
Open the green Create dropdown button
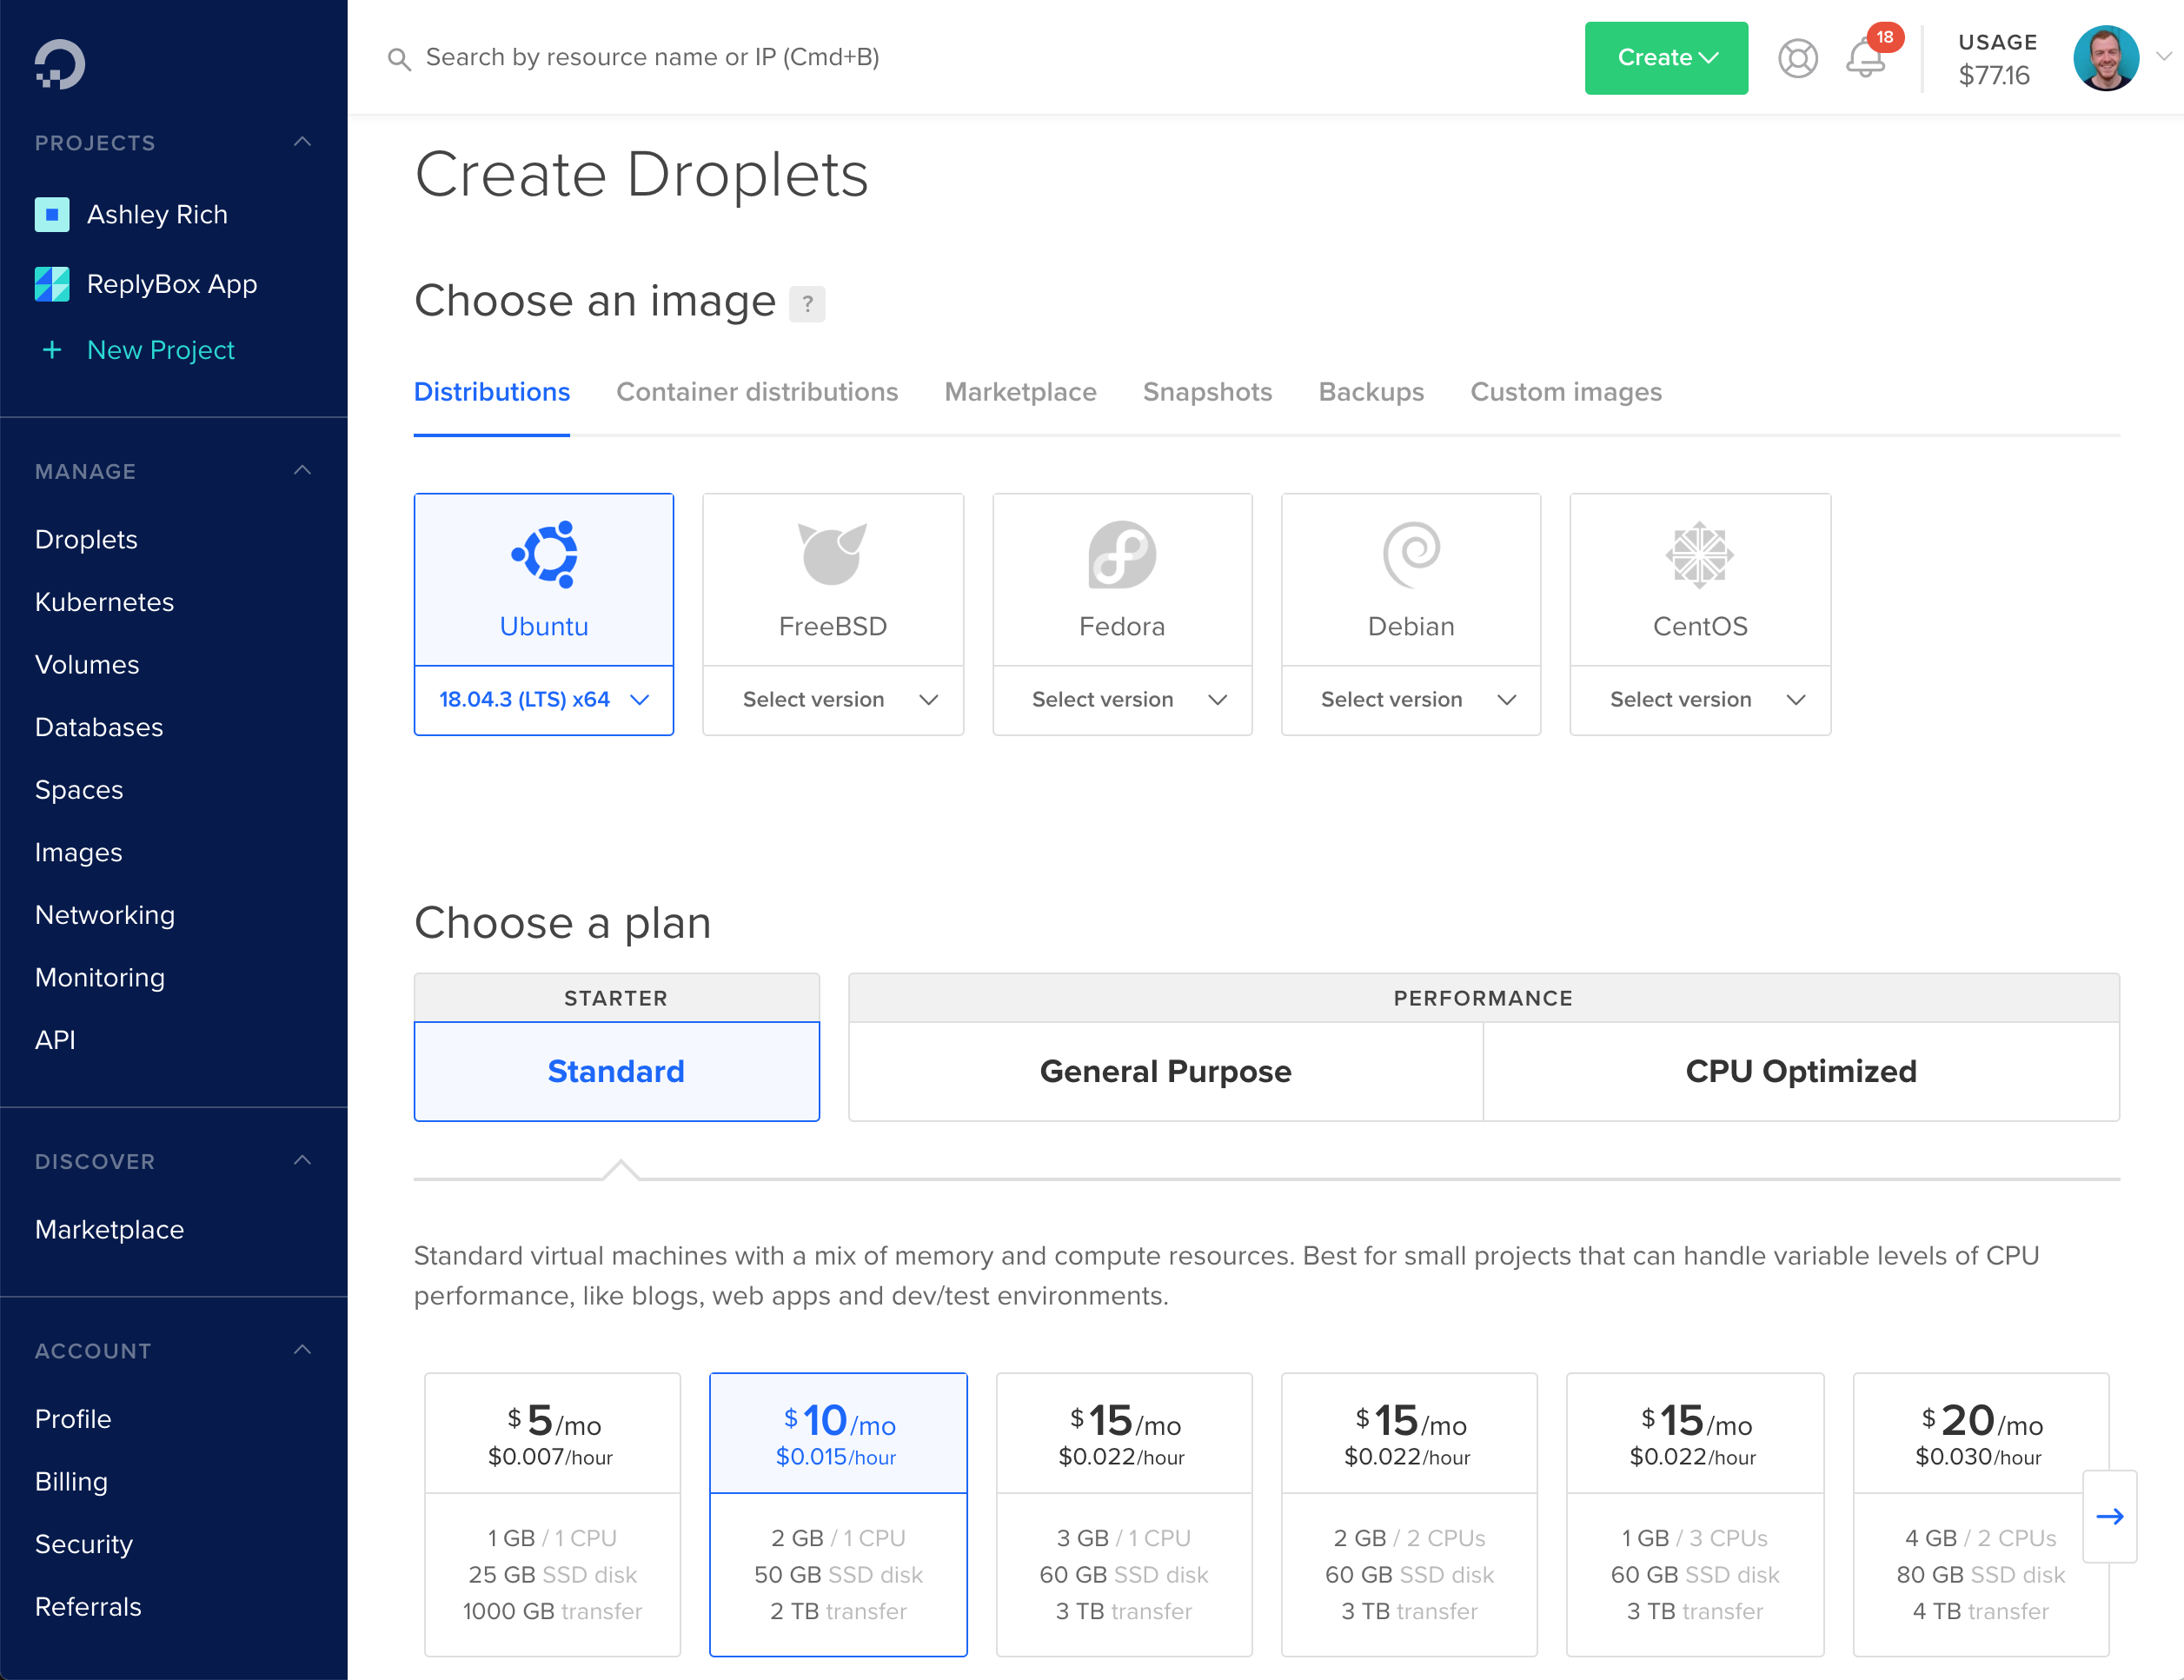[x=1666, y=58]
